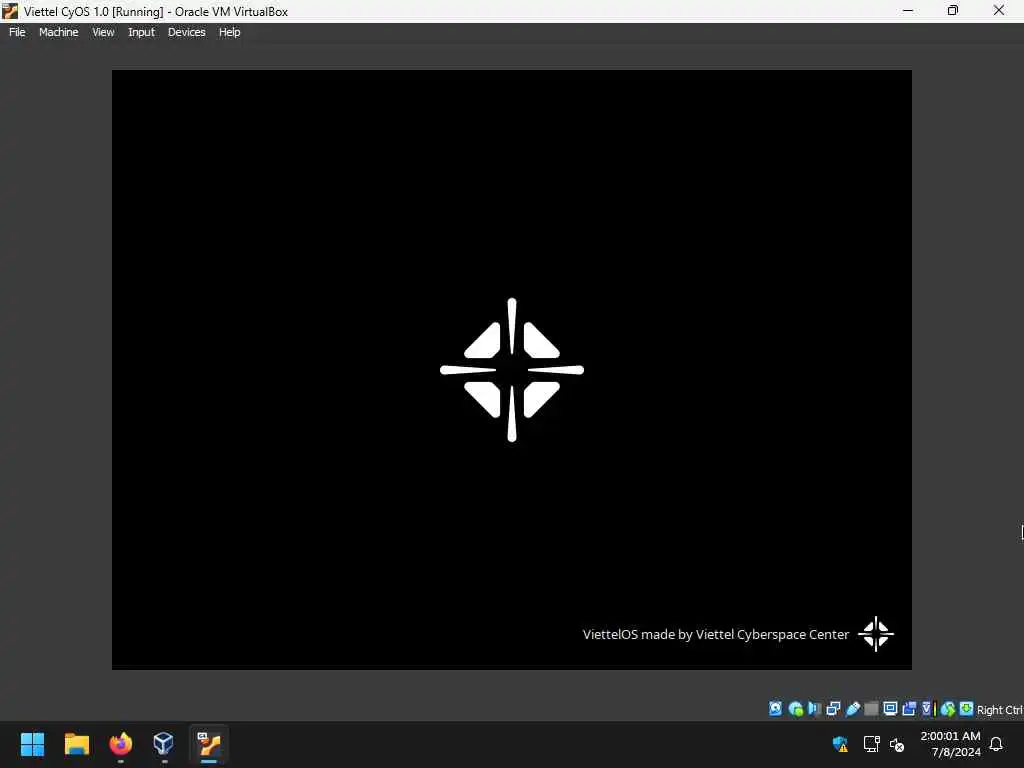The height and width of the screenshot is (768, 1024).
Task: Click the USB devices status icon
Action: pyautogui.click(x=852, y=709)
